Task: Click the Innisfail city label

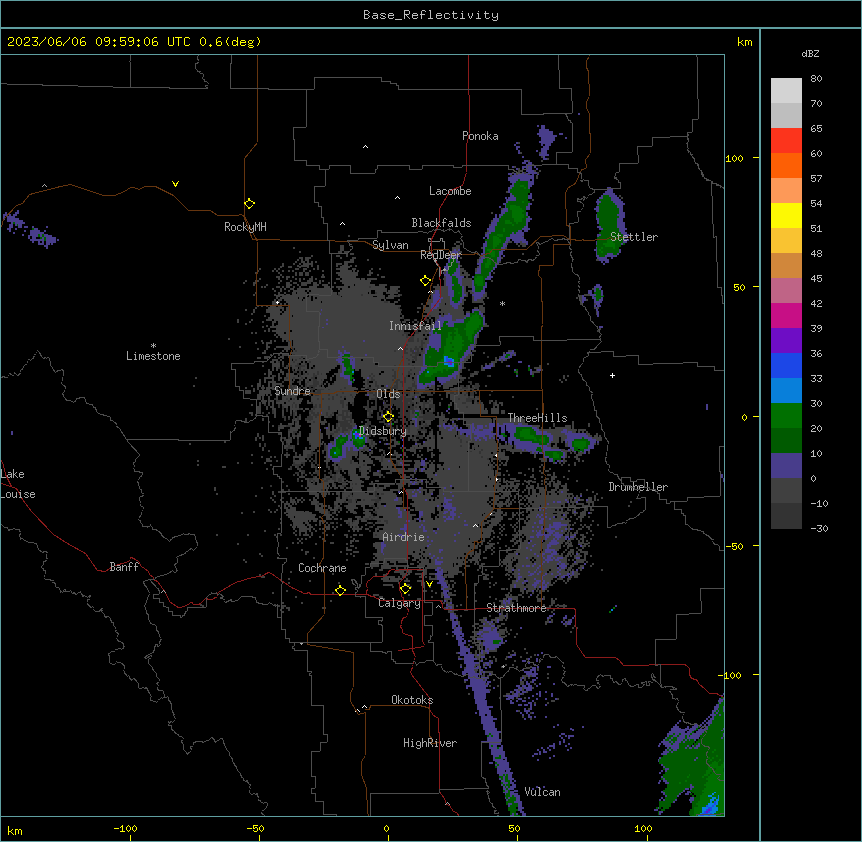Action: coord(415,326)
